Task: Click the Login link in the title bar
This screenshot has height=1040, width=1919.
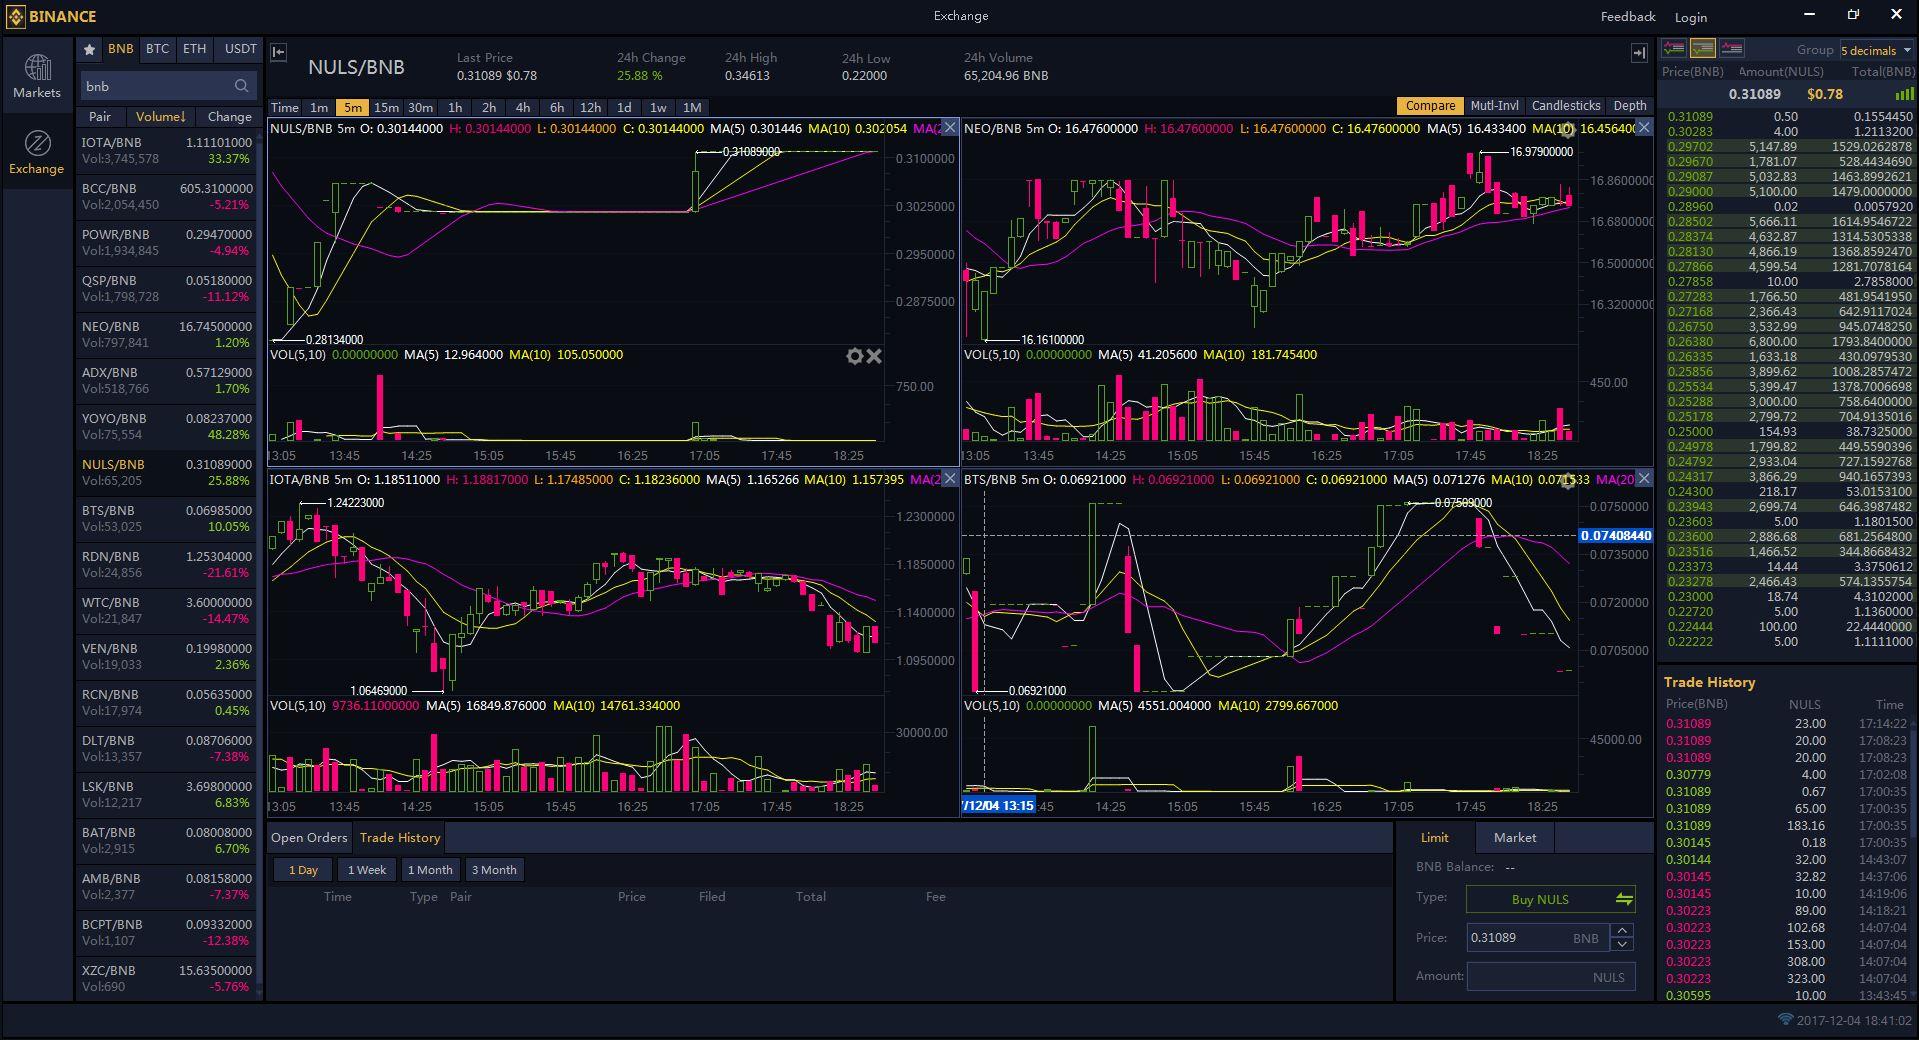Action: (1690, 16)
